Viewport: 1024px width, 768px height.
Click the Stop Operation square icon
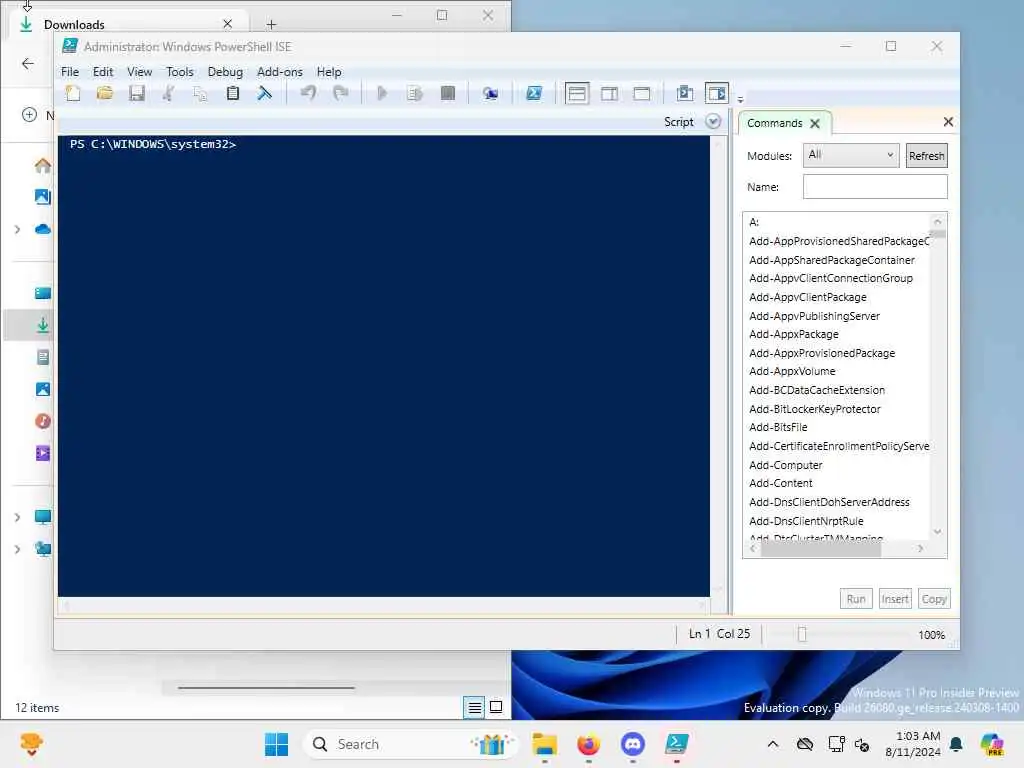click(x=447, y=93)
